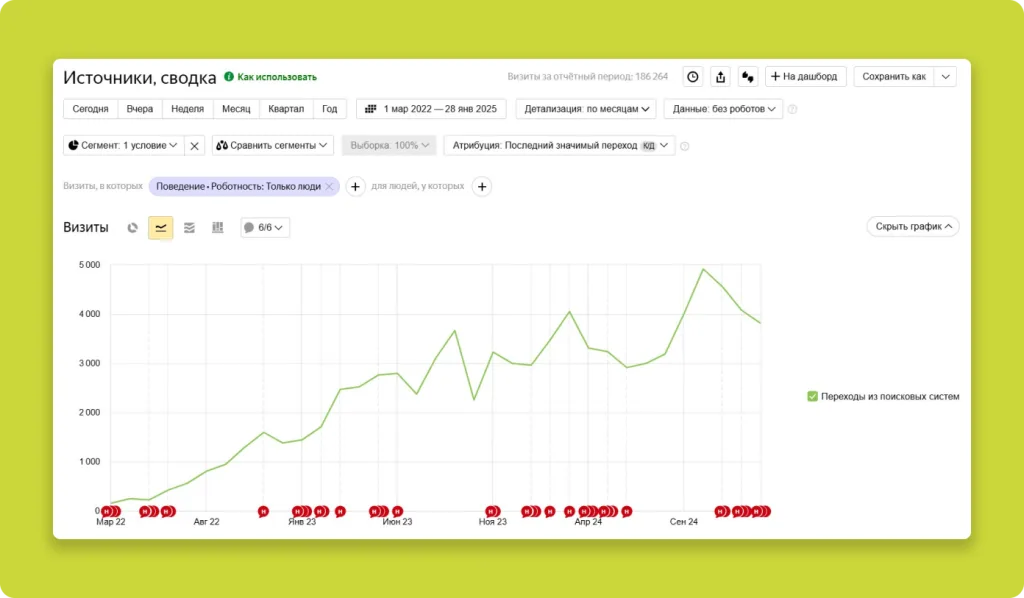Click the calendar icon in the date range
This screenshot has width=1024, height=598.
370,109
